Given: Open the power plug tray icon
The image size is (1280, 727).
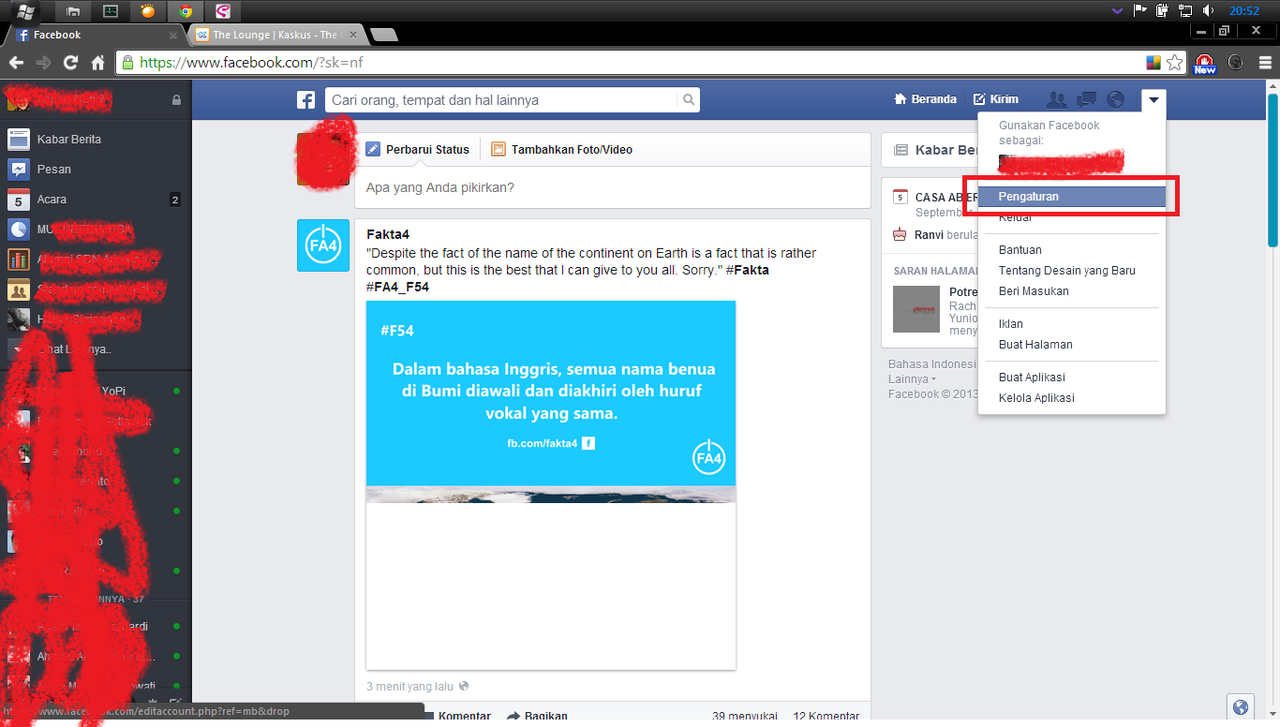Looking at the screenshot, I should (x=1162, y=10).
